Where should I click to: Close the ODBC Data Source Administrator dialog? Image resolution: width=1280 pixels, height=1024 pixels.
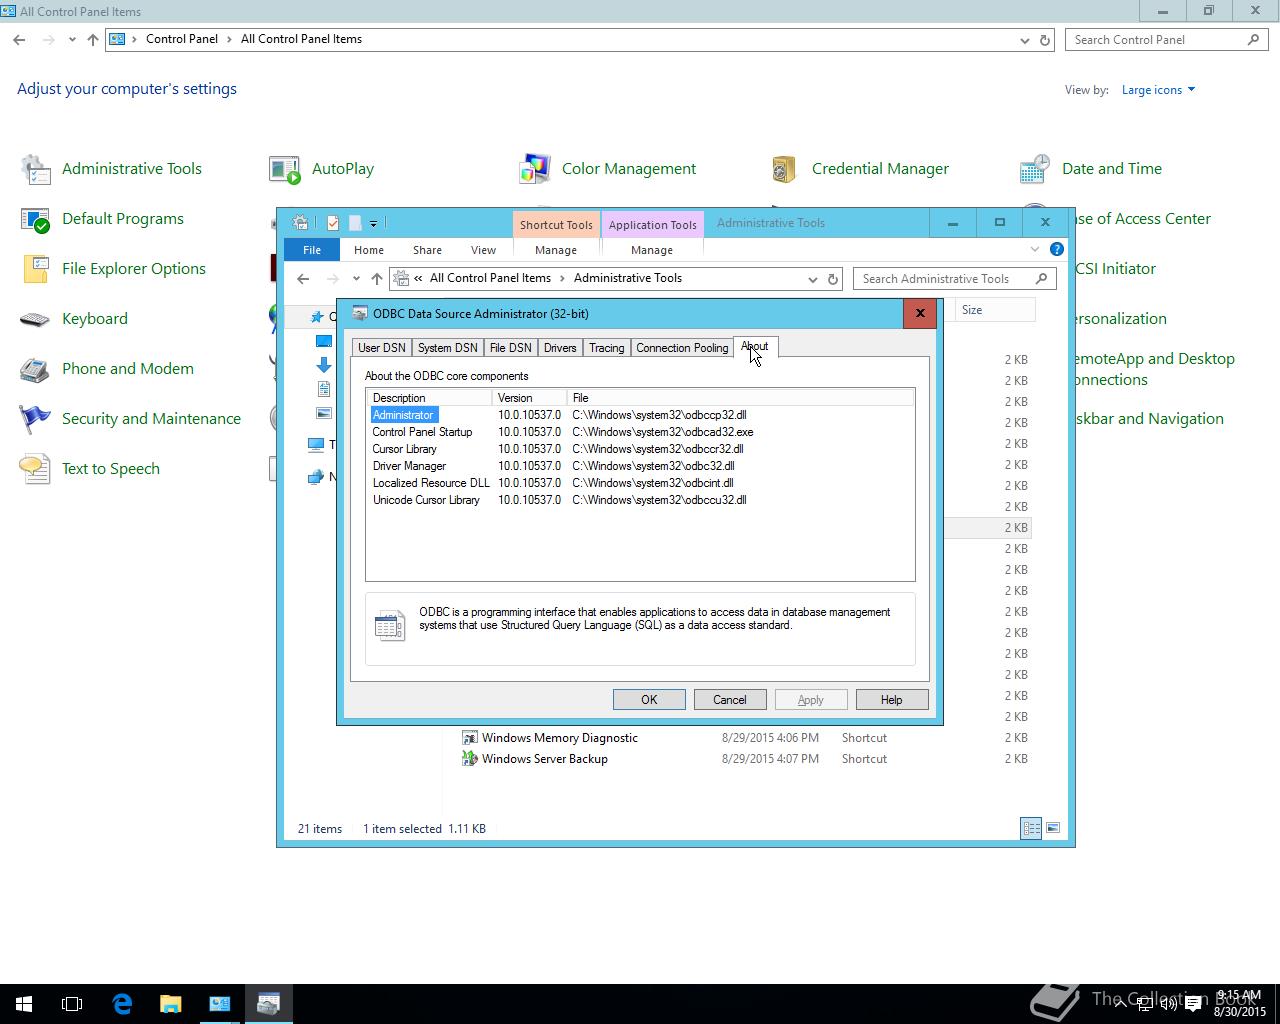click(x=920, y=314)
